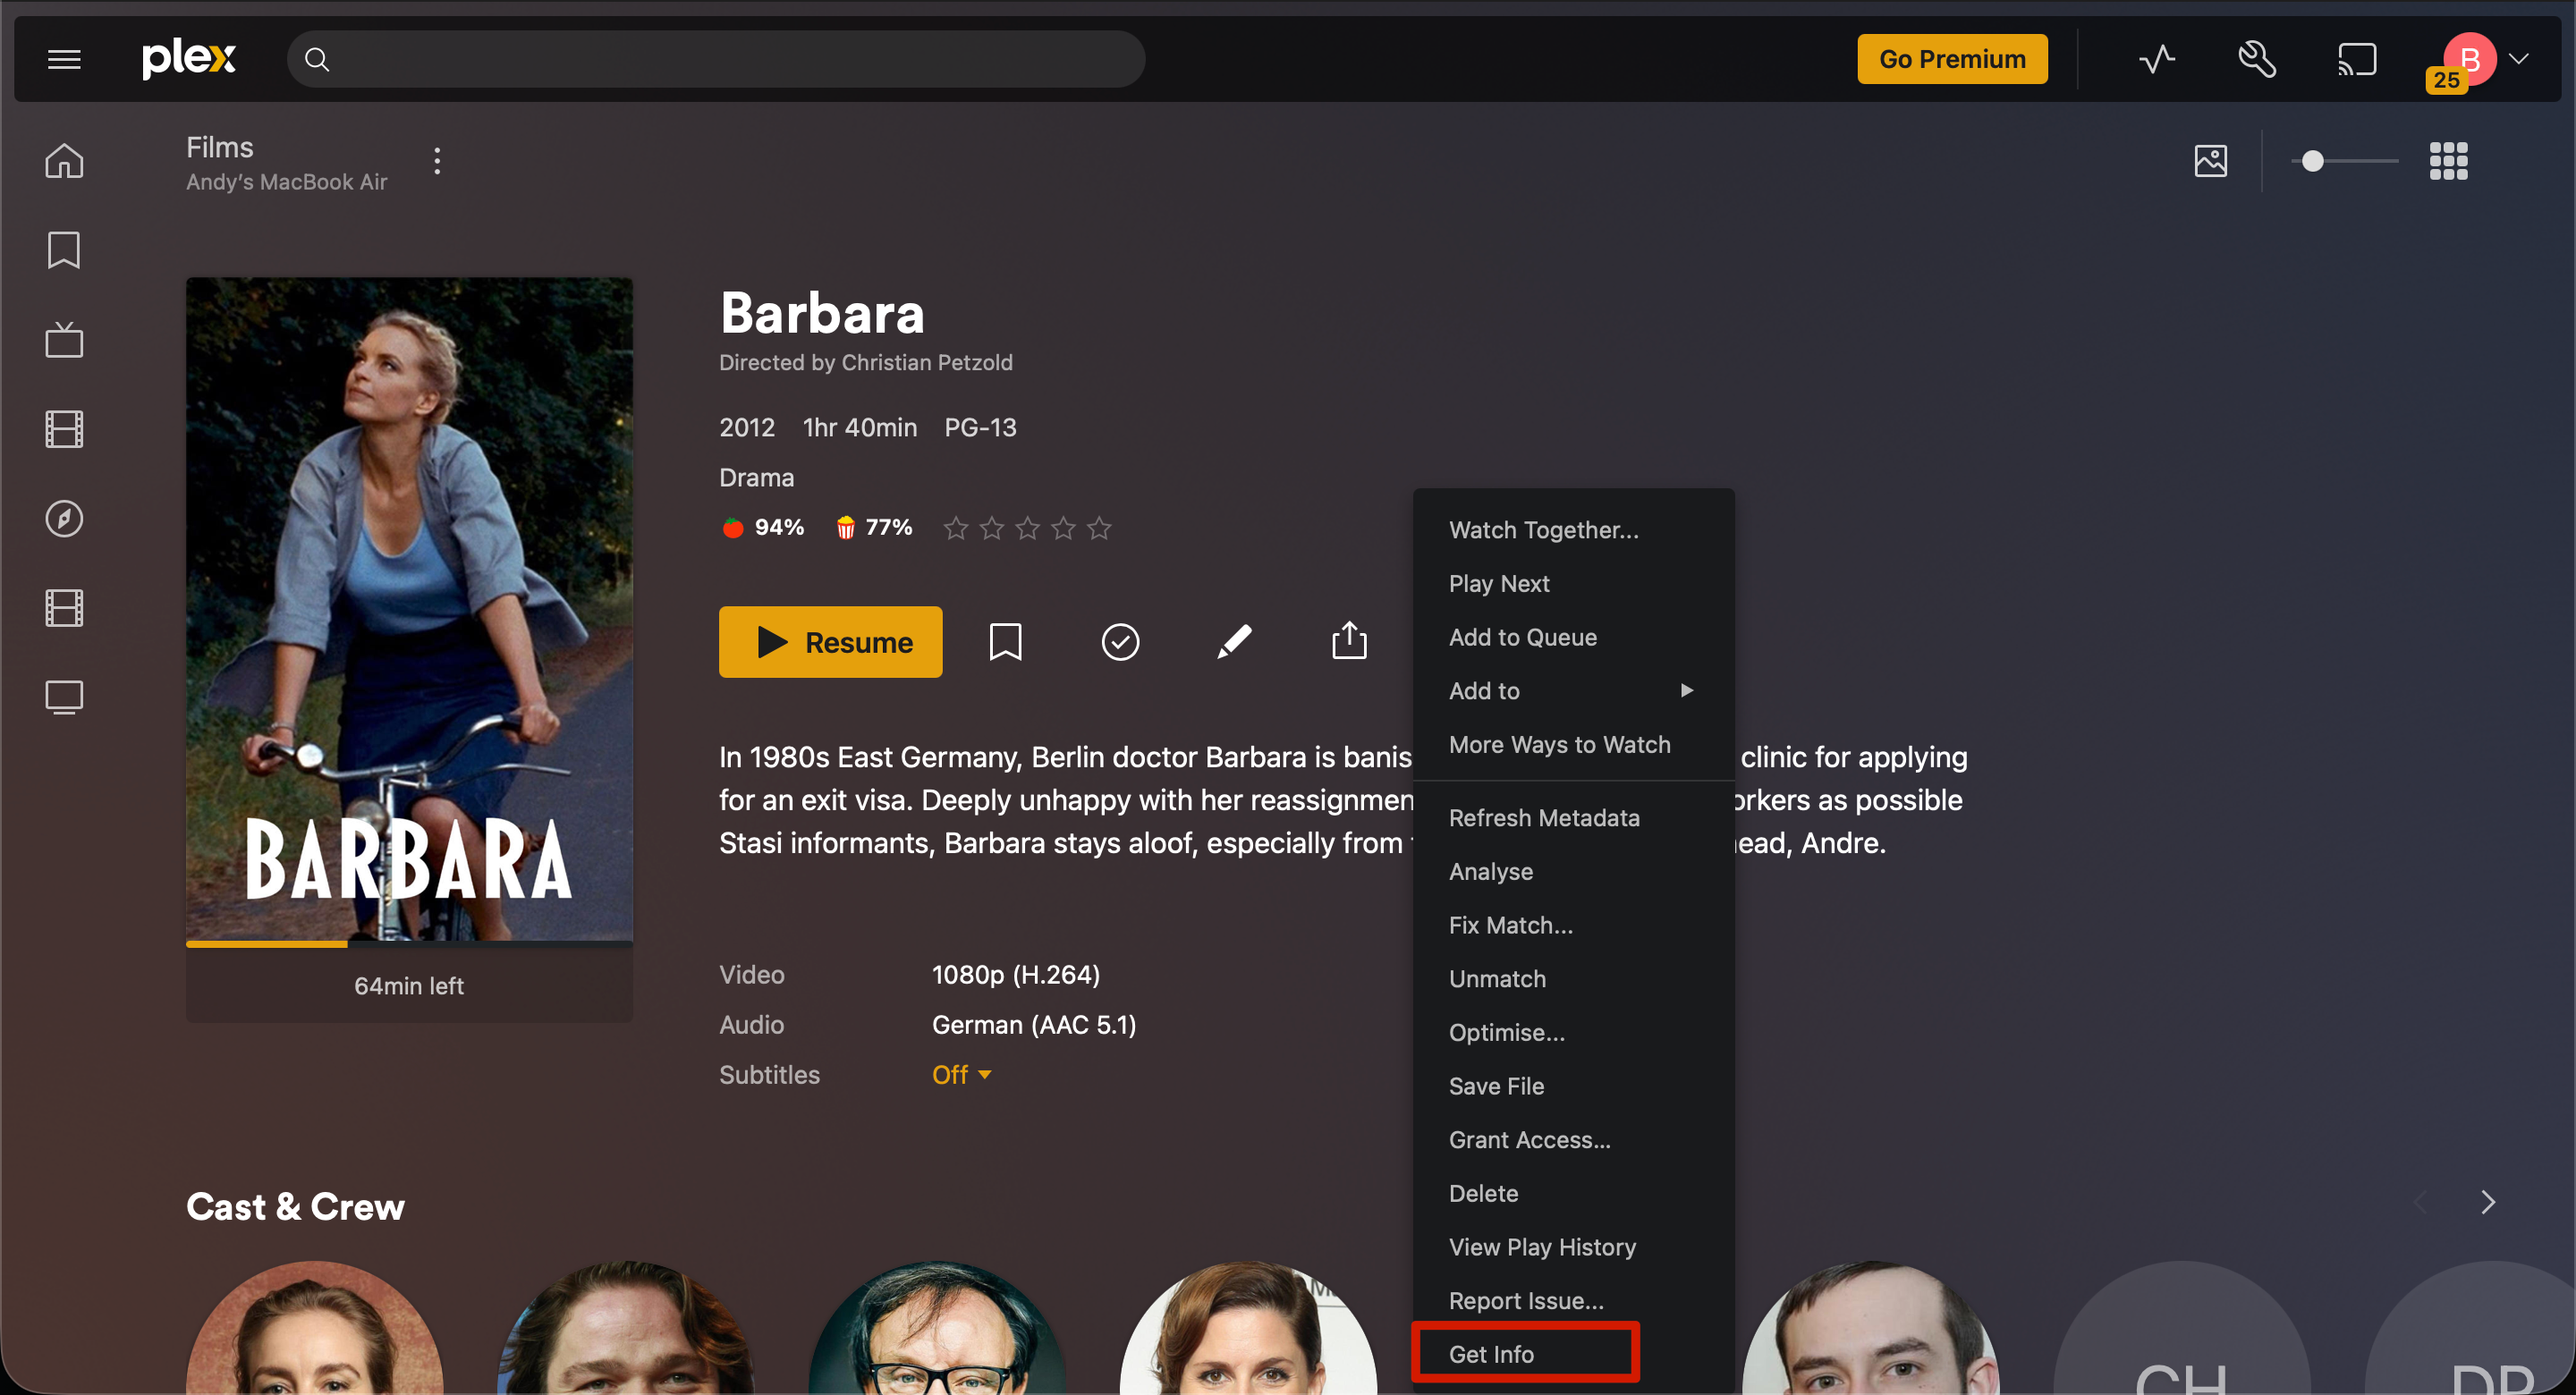The image size is (2576, 1395).
Task: Click the Go Premium button
Action: 1951,59
